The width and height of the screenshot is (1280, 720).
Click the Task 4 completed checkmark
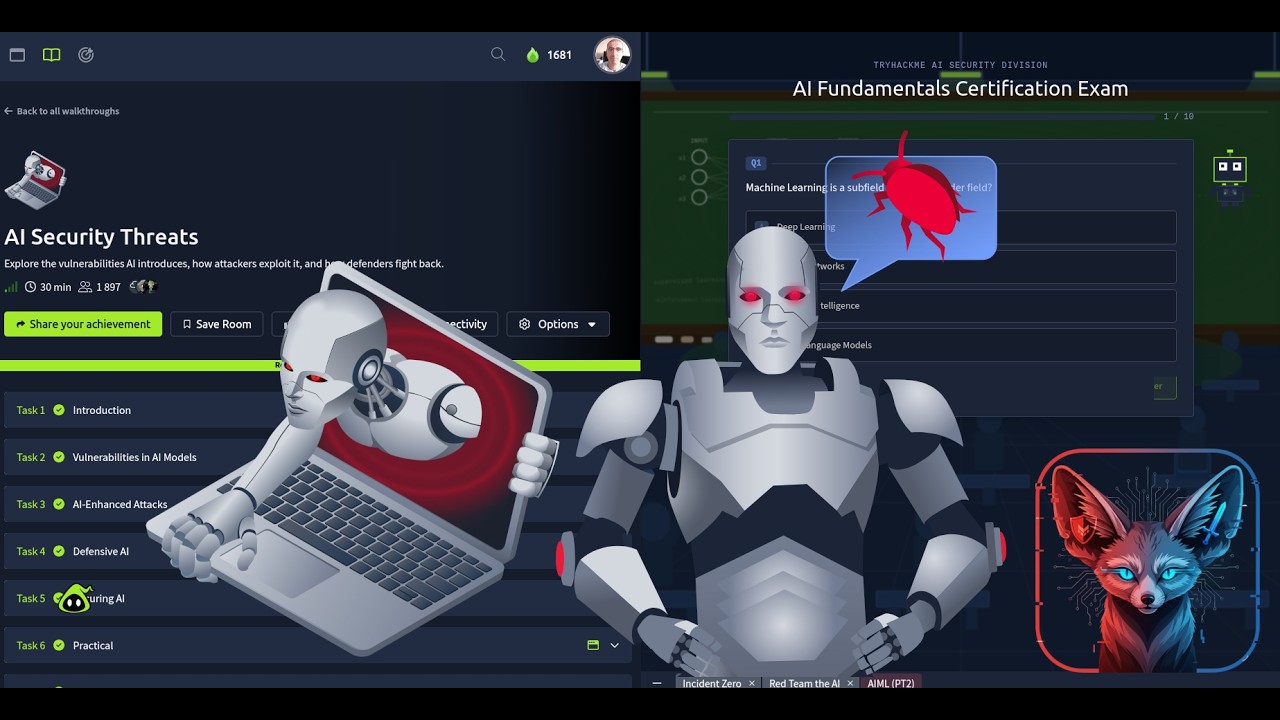click(x=59, y=551)
